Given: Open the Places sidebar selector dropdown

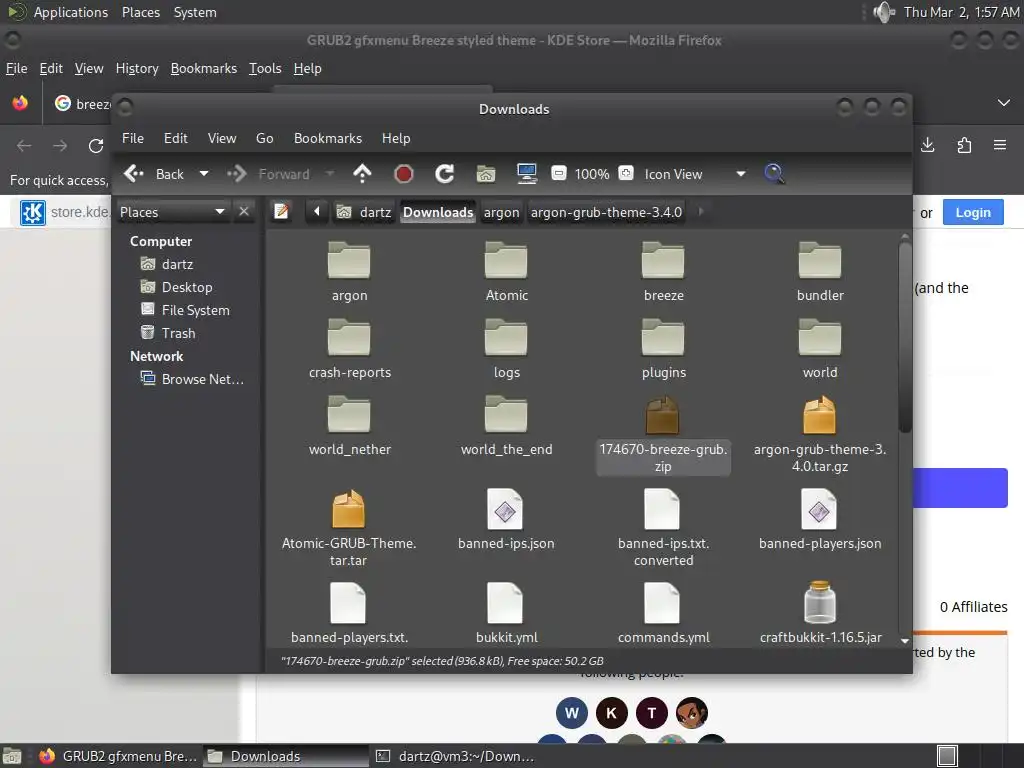Looking at the screenshot, I should (x=173, y=212).
